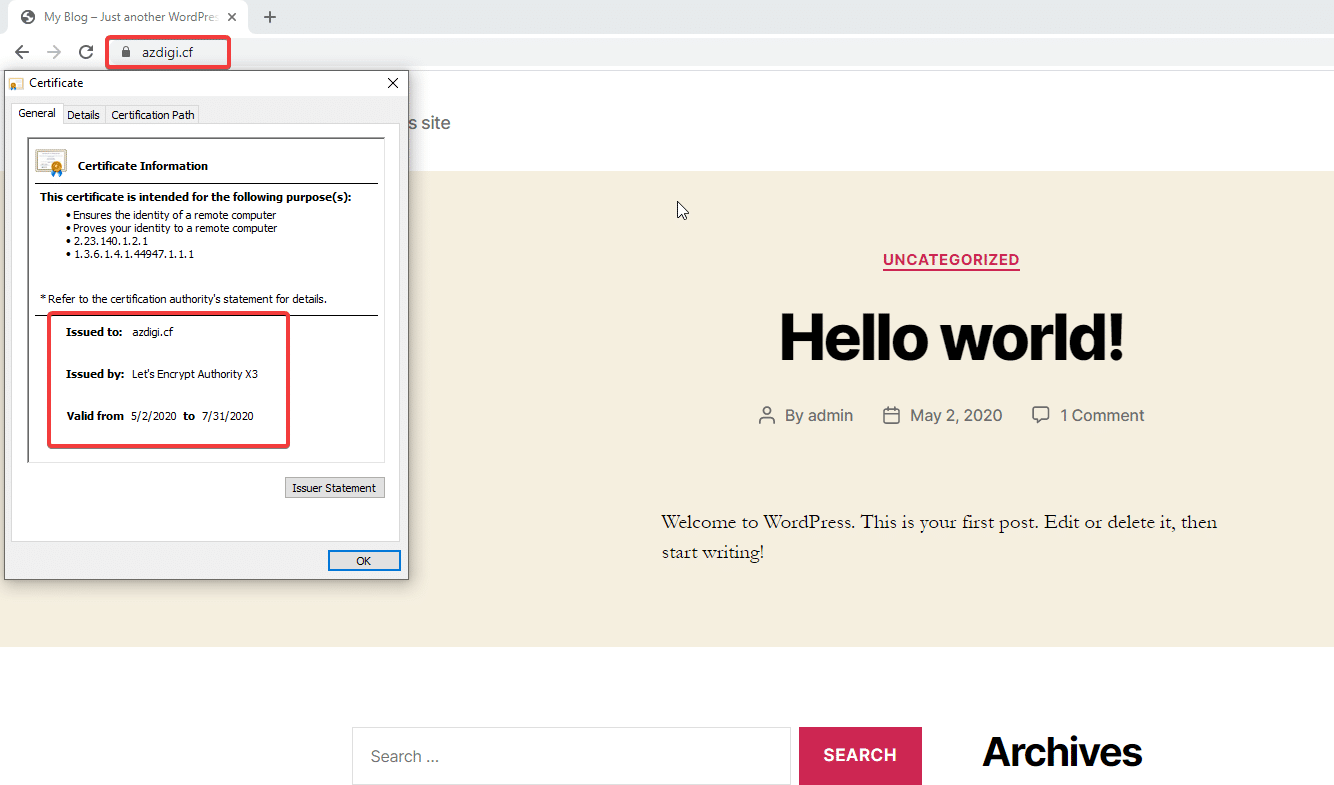This screenshot has width=1334, height=785.
Task: Click the comment bubble icon near 1 Comment
Action: click(1040, 414)
